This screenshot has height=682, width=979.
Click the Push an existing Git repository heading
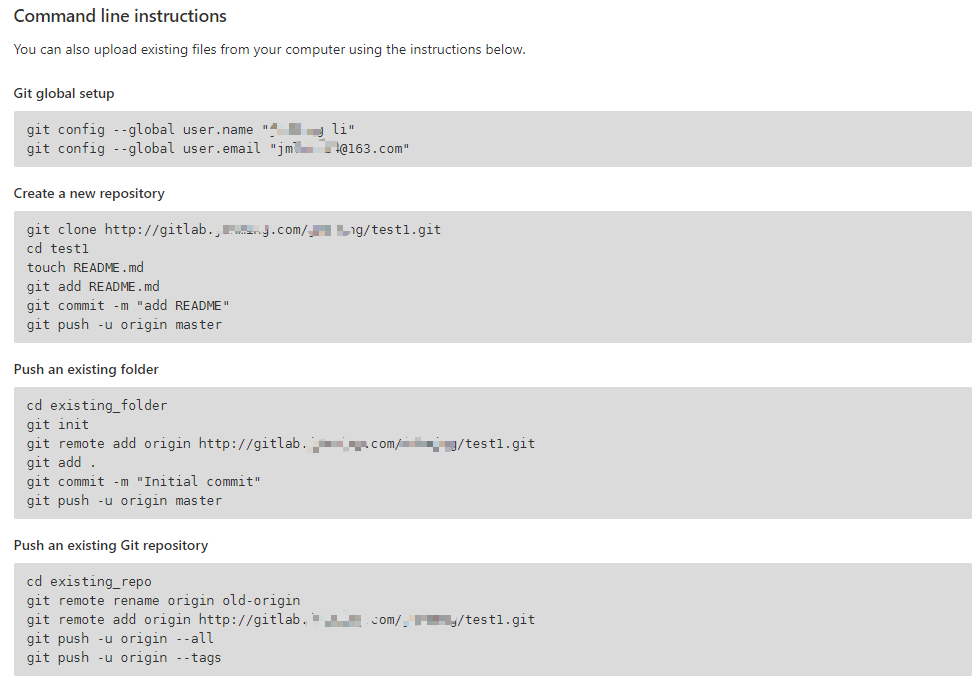(x=111, y=546)
